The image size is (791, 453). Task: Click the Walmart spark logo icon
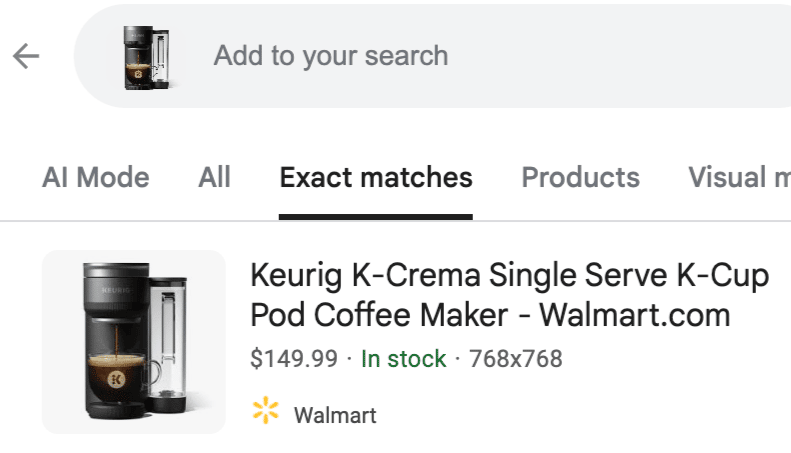point(265,411)
